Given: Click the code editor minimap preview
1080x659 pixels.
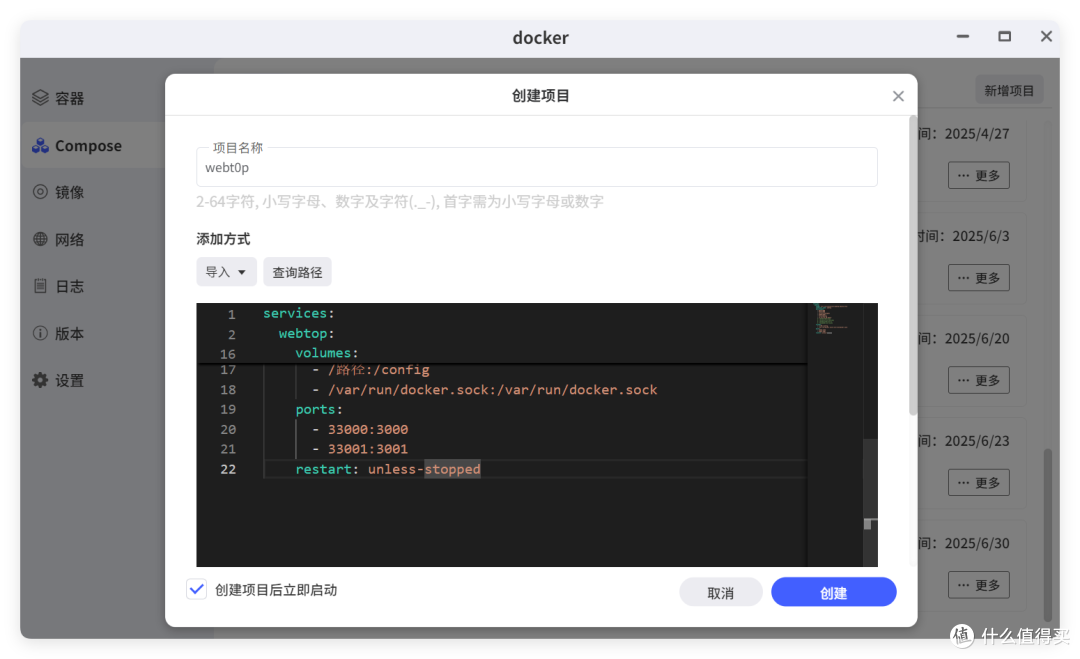Looking at the screenshot, I should click(833, 320).
